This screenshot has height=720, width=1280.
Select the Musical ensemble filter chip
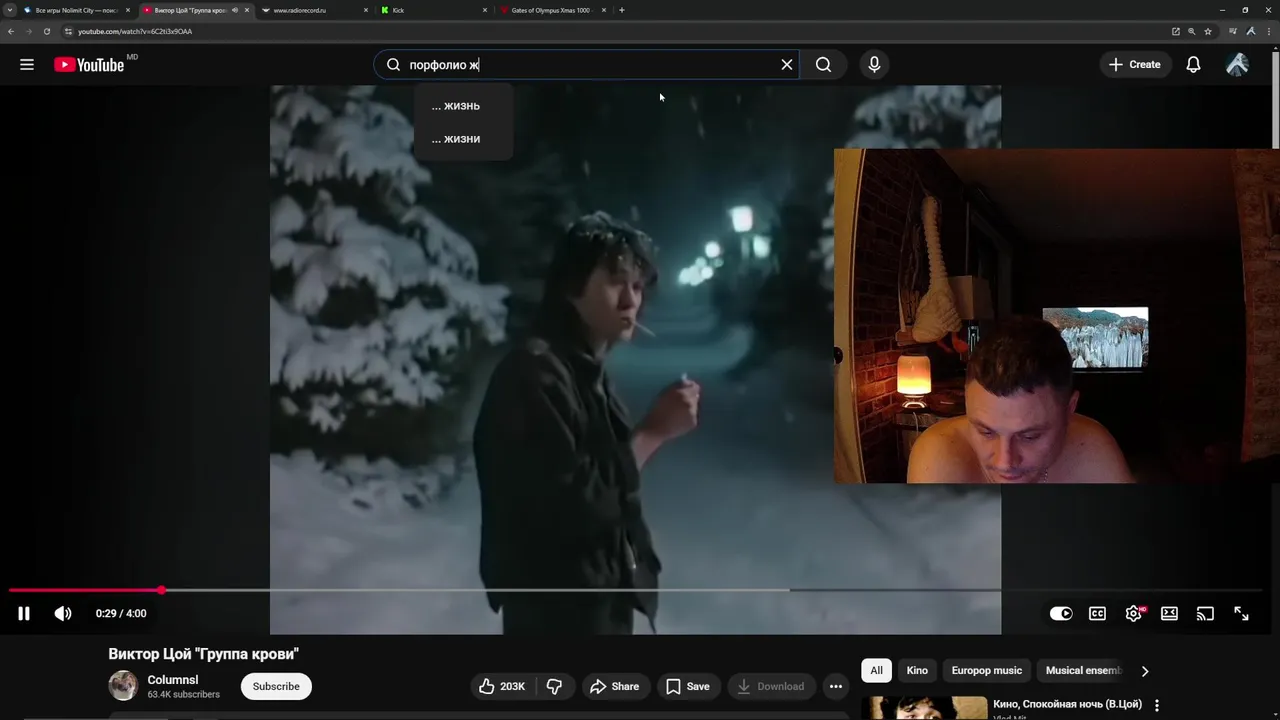click(1083, 671)
